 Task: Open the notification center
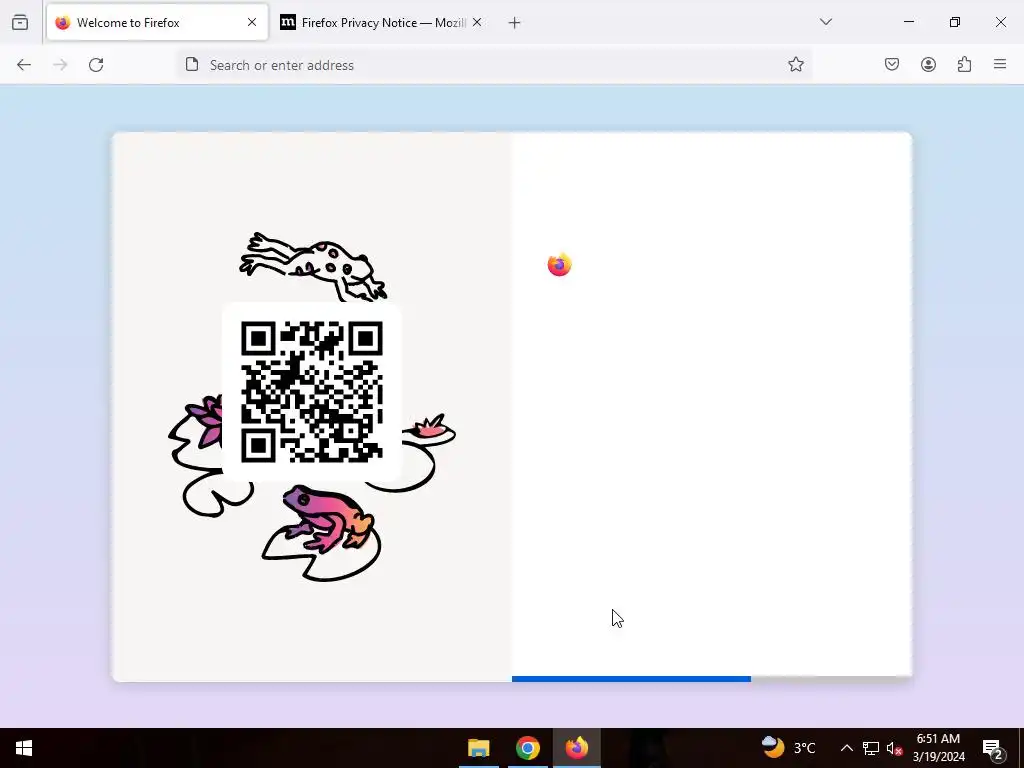pyautogui.click(x=993, y=748)
